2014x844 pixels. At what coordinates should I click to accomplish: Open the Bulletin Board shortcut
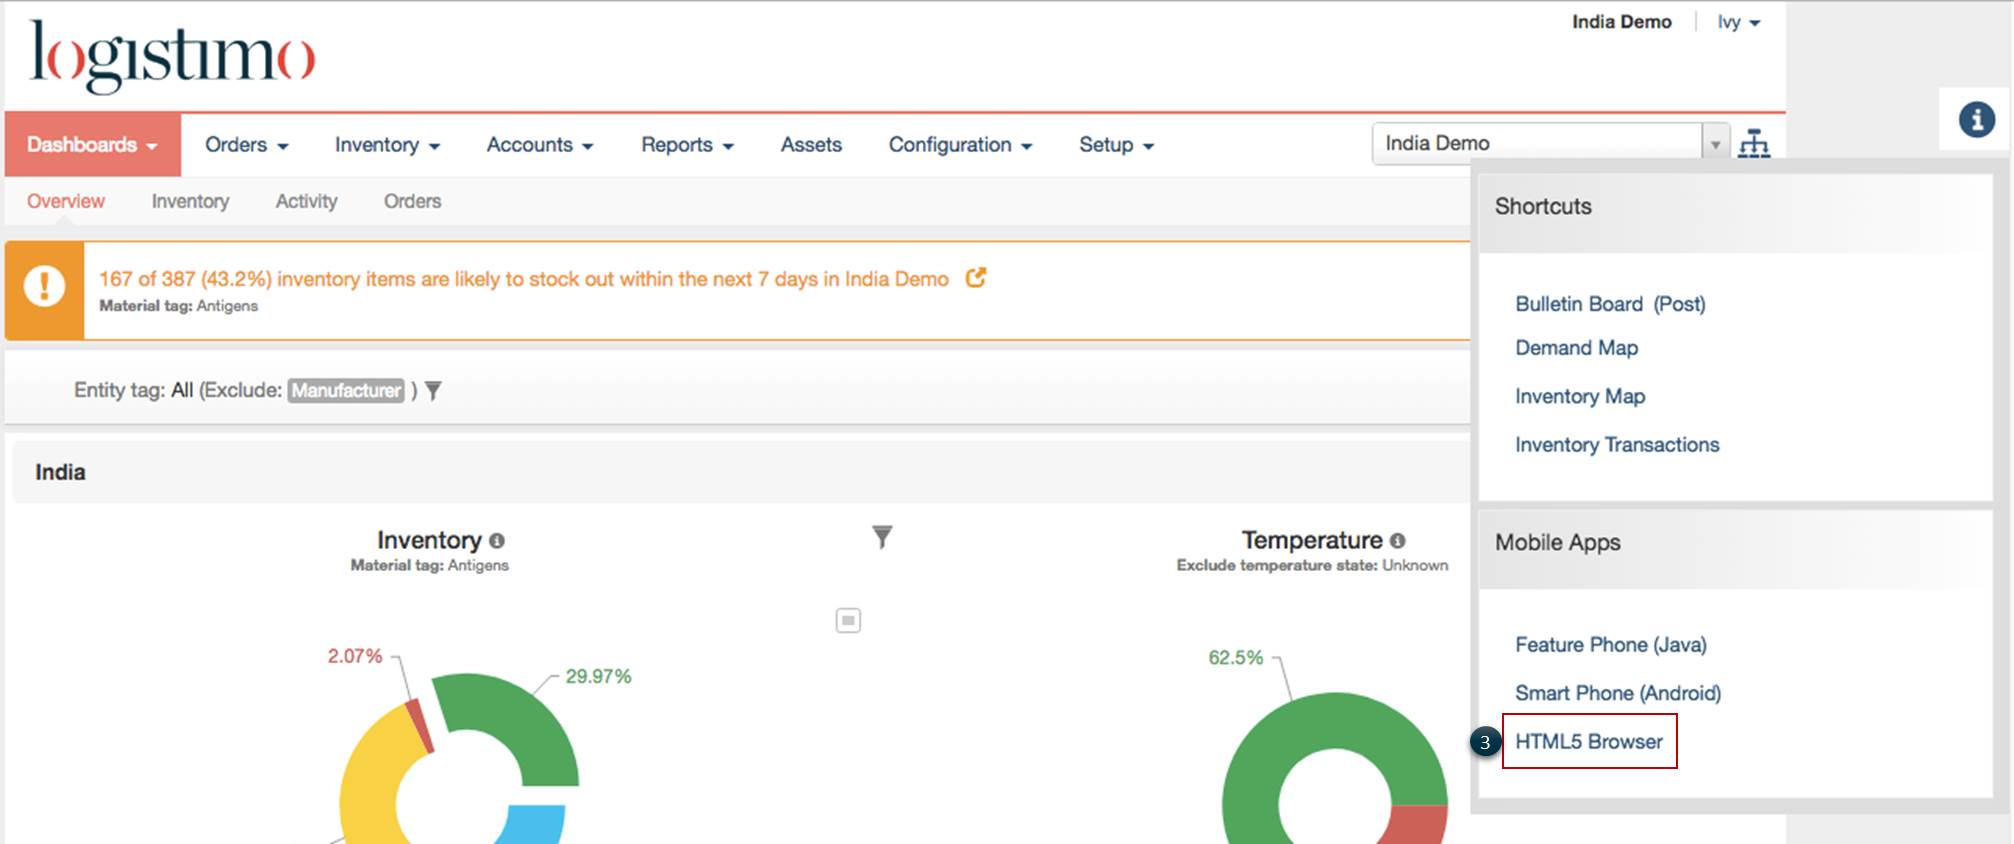1579,304
